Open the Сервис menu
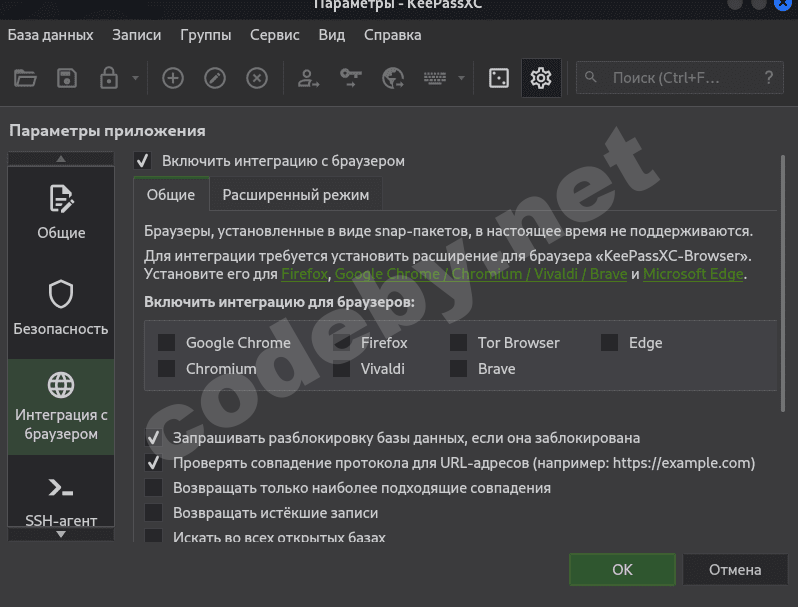The image size is (798, 607). click(275, 35)
